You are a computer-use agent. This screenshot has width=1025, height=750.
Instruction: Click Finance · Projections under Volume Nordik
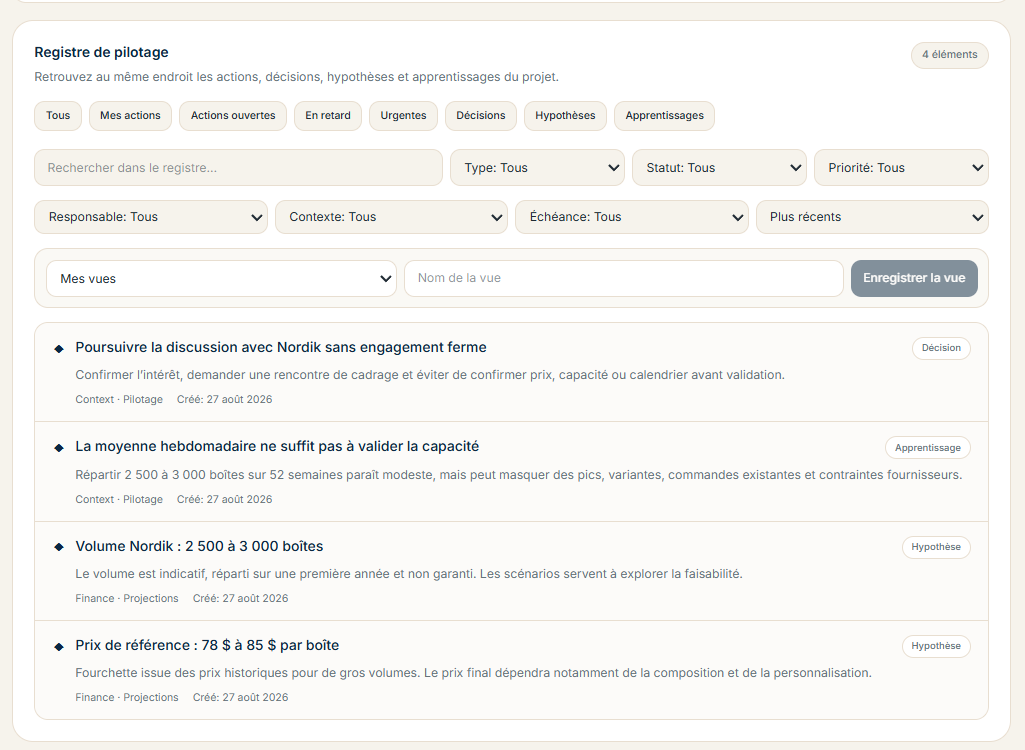click(127, 598)
